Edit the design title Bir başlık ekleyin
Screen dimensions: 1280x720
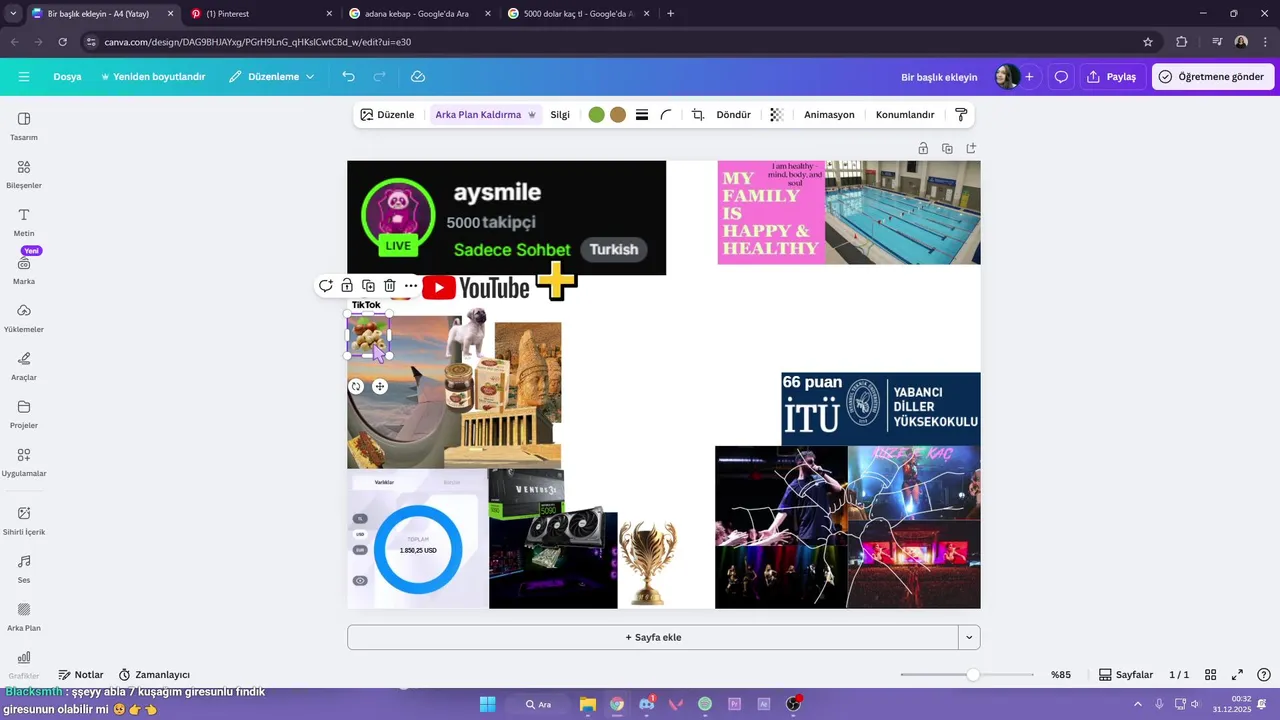[939, 77]
